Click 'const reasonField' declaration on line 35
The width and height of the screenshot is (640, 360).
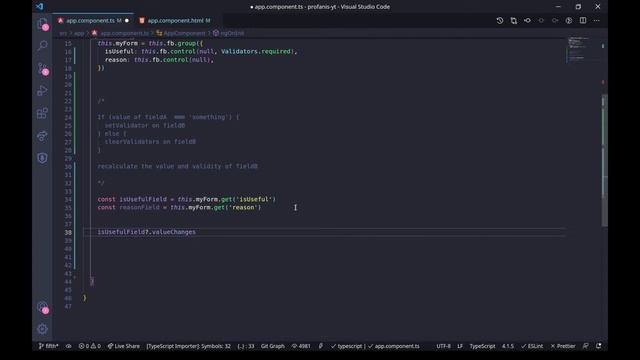click(x=129, y=207)
